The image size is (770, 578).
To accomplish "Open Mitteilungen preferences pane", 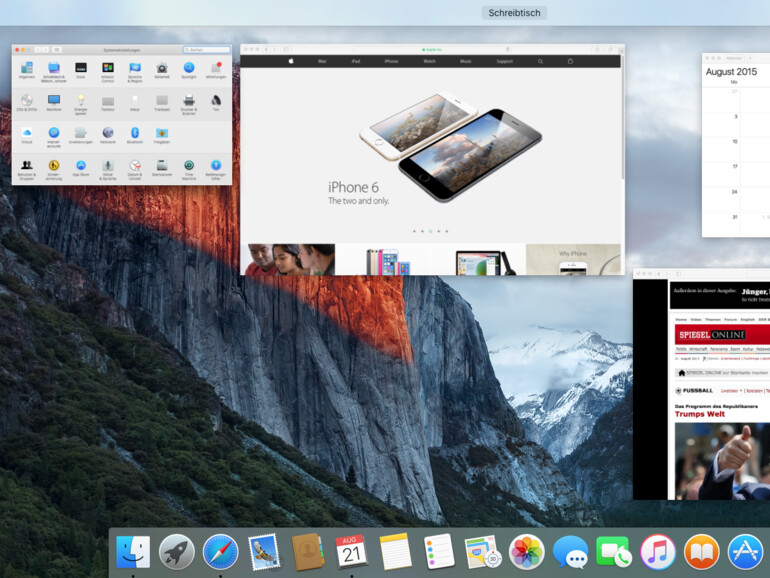I will [216, 70].
